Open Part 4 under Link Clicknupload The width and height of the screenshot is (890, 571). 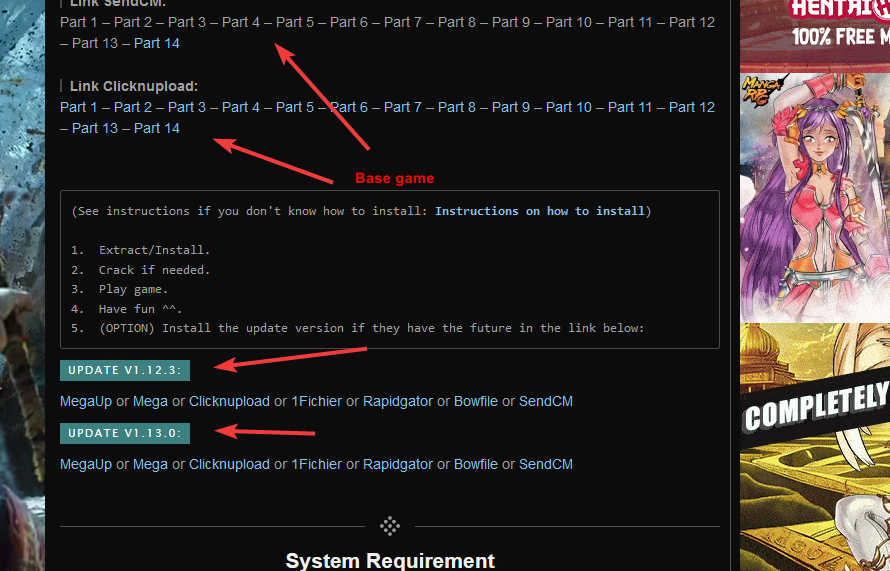(x=241, y=107)
